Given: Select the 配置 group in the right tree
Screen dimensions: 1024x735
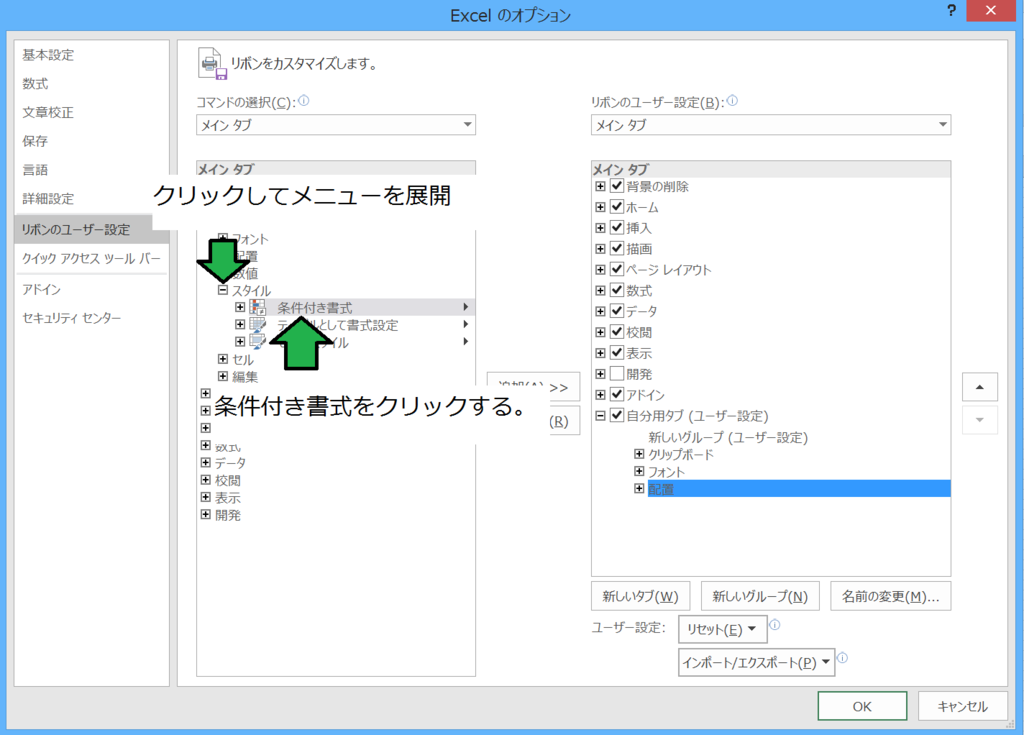Looking at the screenshot, I should pyautogui.click(x=799, y=489).
